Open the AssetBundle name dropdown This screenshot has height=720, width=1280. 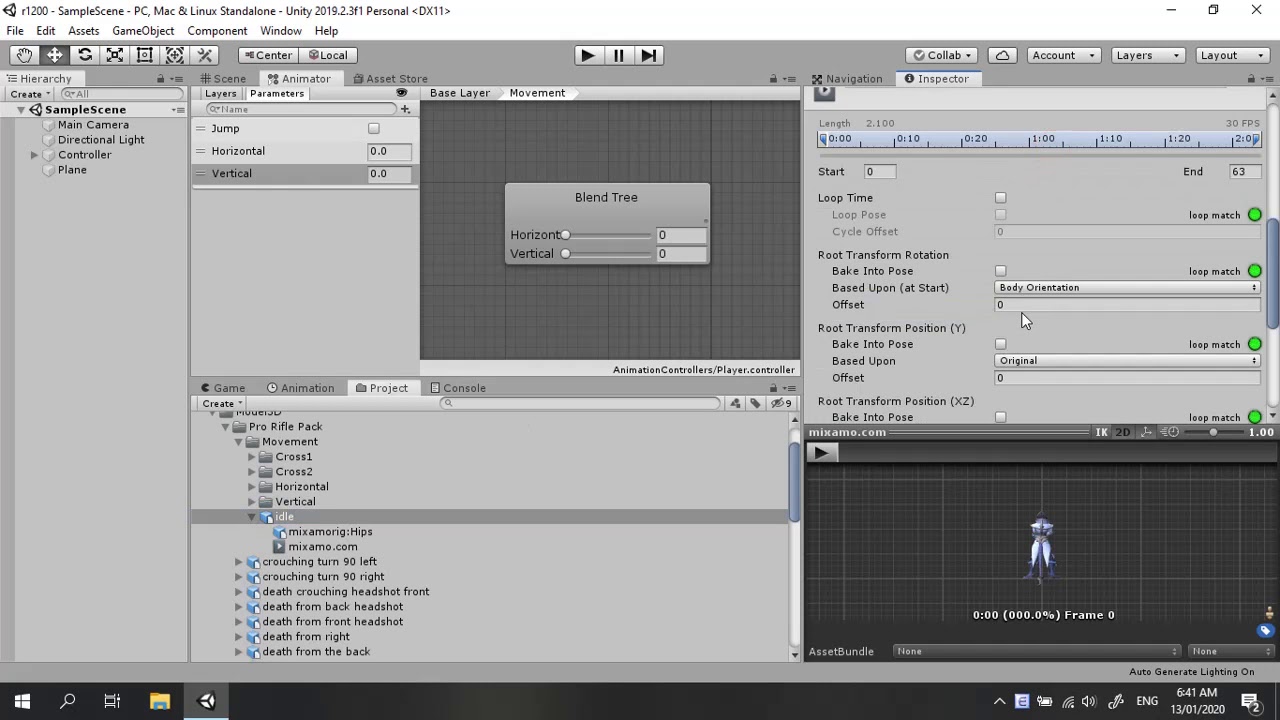pos(1037,652)
